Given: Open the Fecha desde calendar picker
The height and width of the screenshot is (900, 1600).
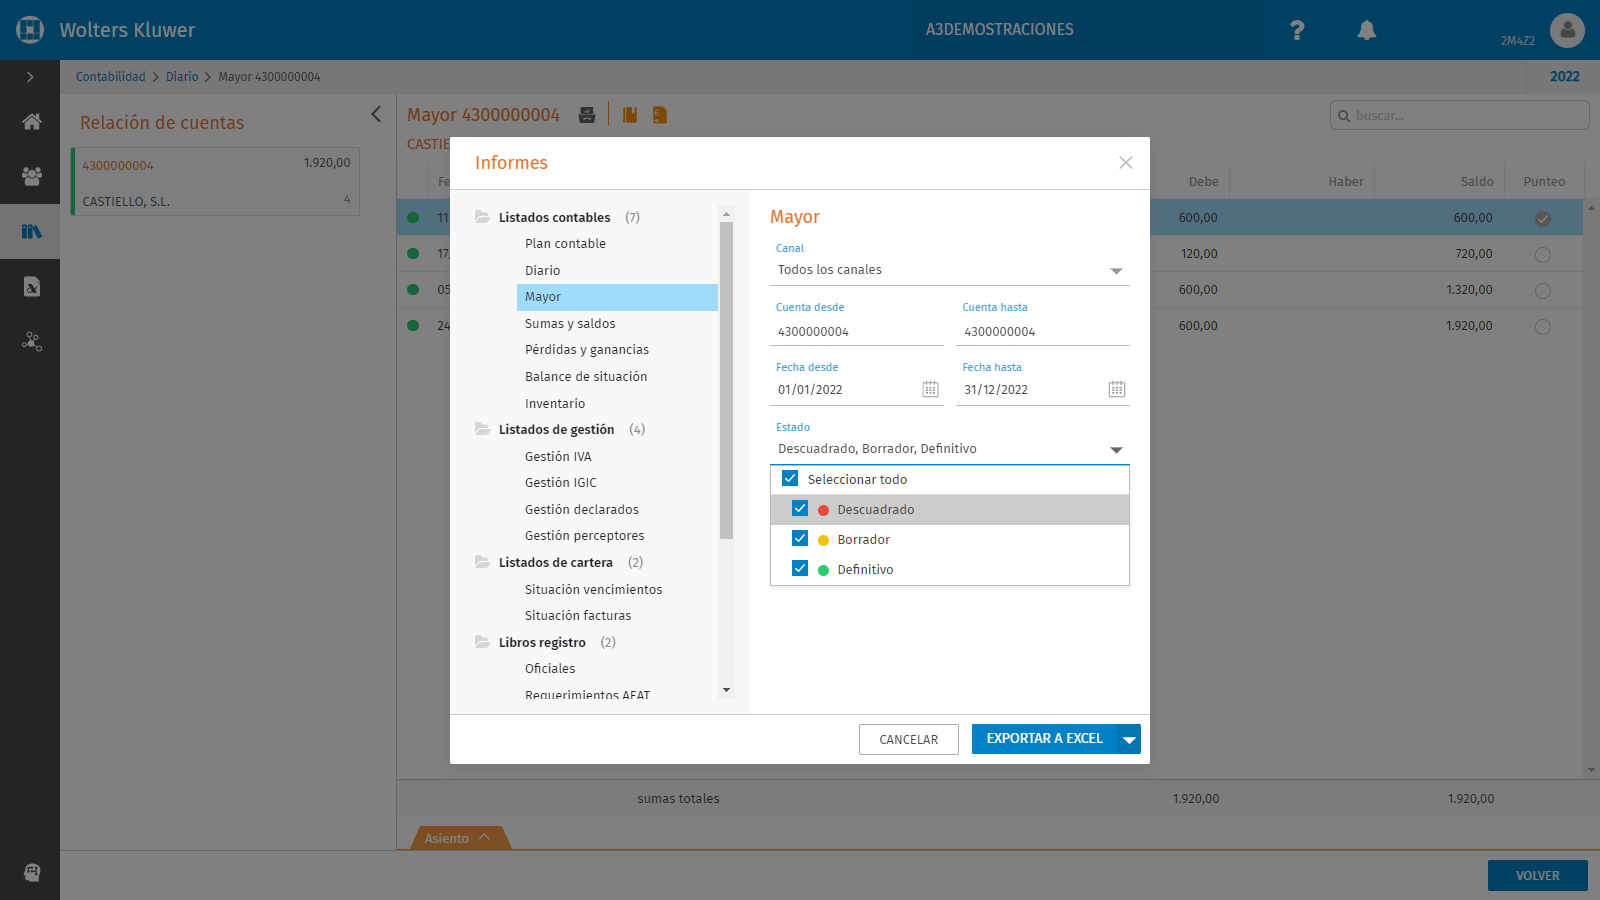Looking at the screenshot, I should 930,389.
